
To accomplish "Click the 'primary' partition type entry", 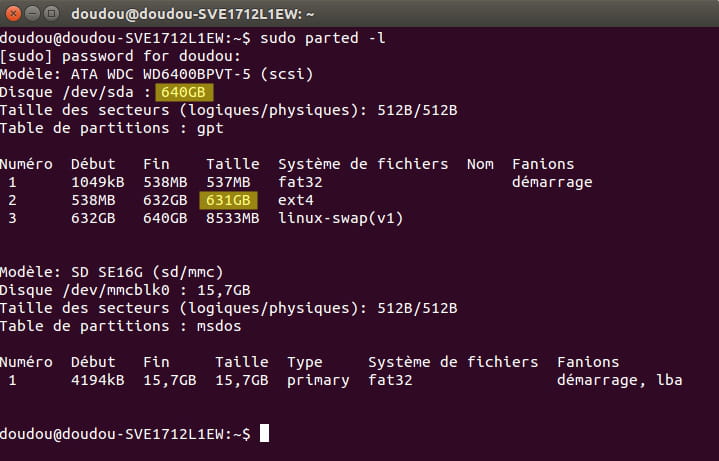I will (318, 381).
